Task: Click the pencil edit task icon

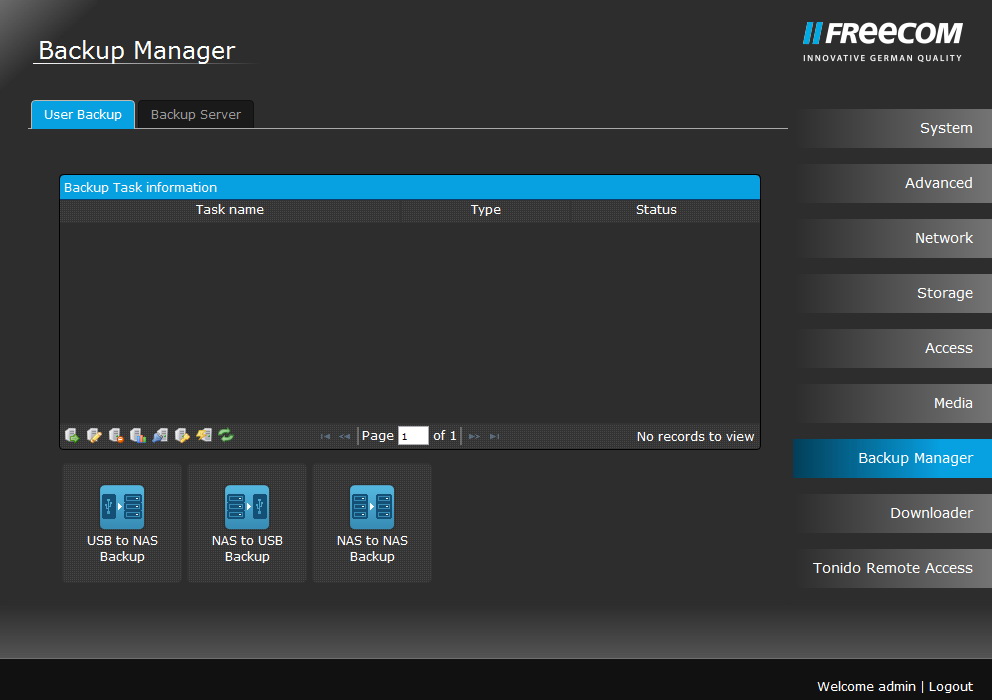Action: tap(94, 435)
